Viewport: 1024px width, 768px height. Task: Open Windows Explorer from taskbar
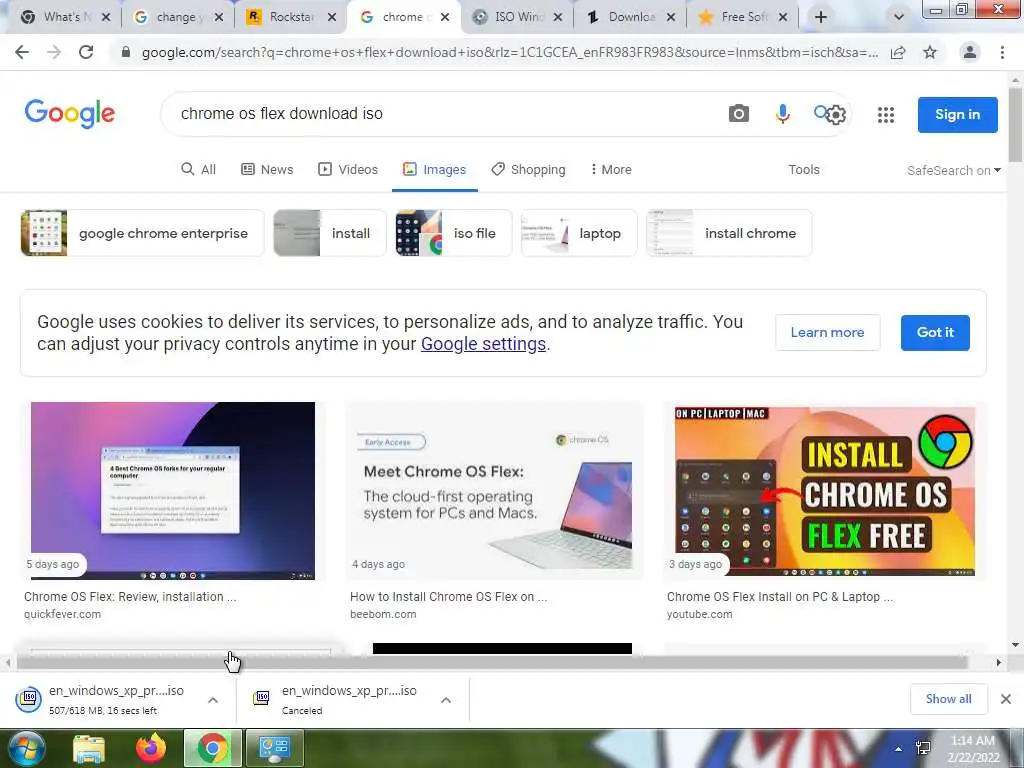pyautogui.click(x=89, y=749)
